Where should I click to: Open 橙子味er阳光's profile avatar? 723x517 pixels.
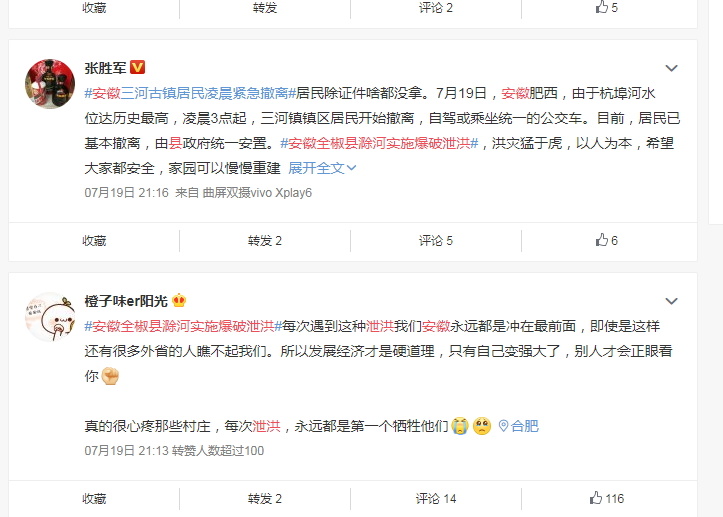(50, 317)
